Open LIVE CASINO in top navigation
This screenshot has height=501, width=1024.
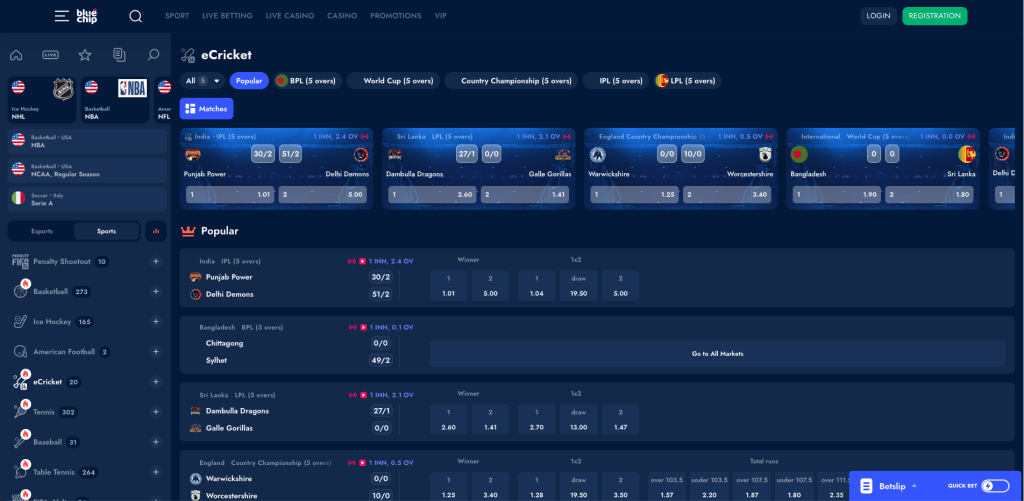point(289,16)
